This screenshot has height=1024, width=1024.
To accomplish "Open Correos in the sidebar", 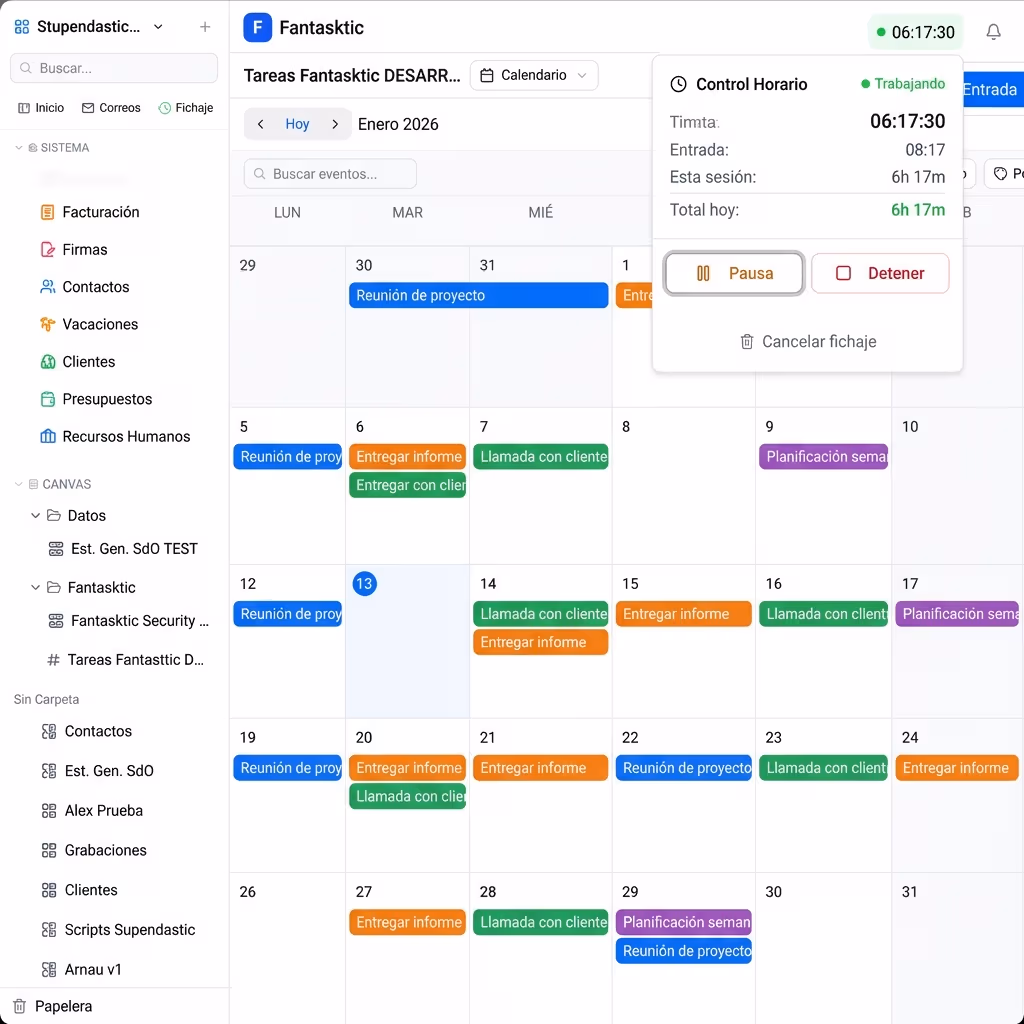I will click(x=111, y=108).
